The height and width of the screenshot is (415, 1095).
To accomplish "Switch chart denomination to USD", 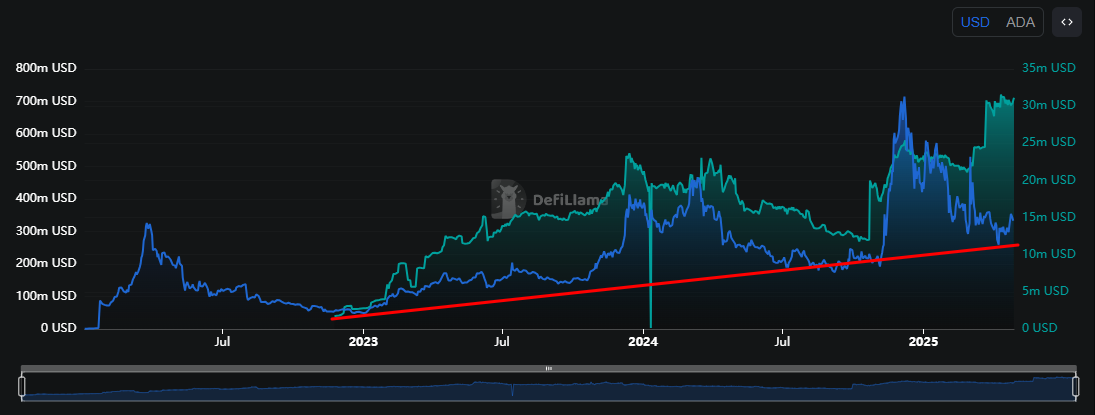I will click(x=975, y=22).
